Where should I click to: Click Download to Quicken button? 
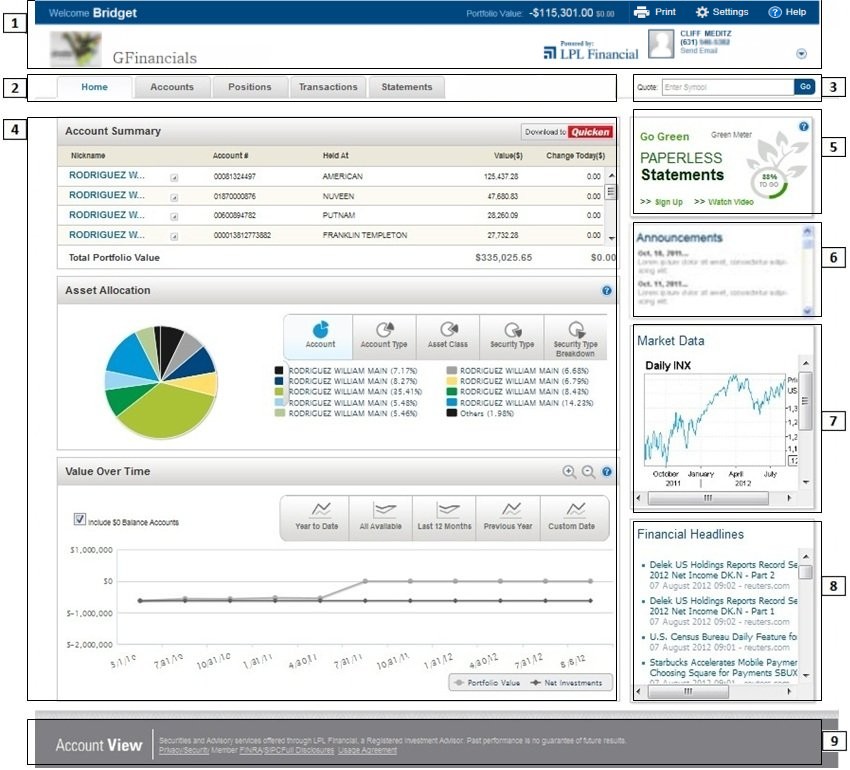tap(567, 132)
